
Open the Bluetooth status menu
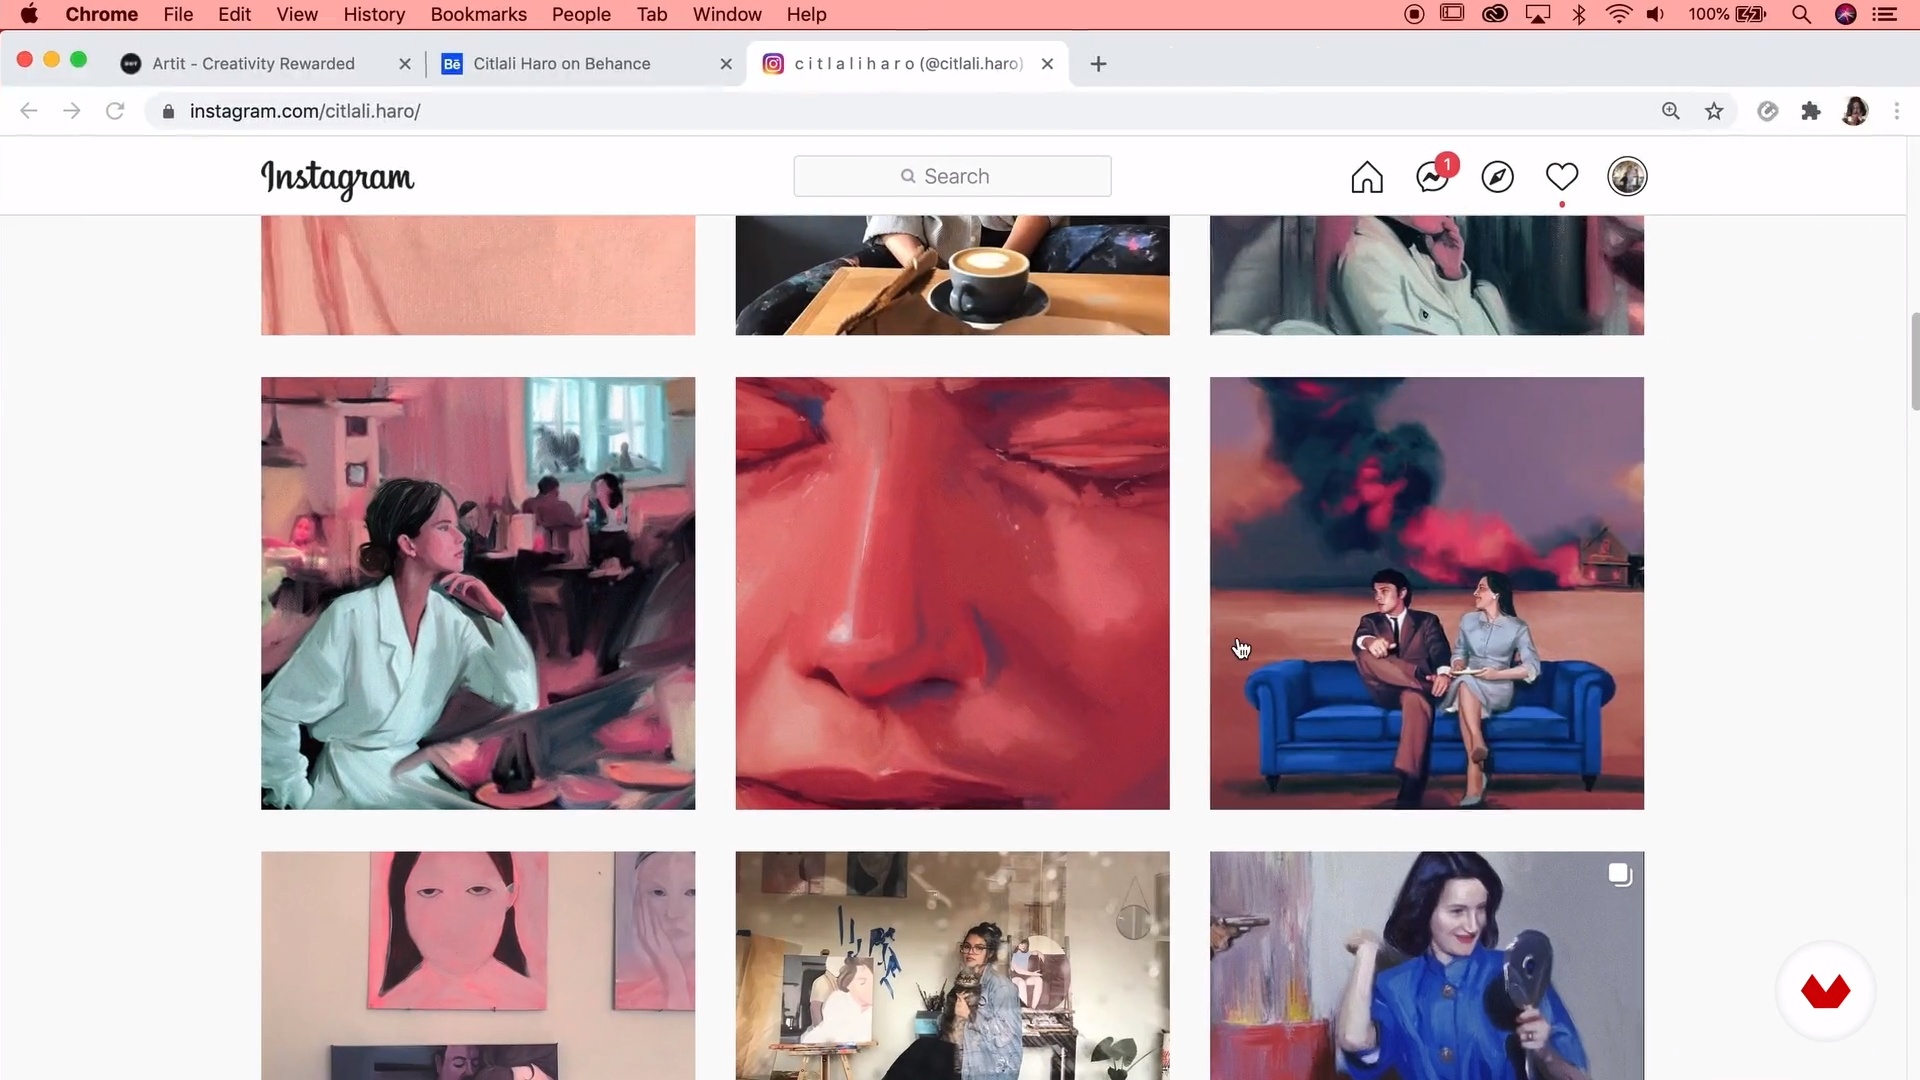tap(1579, 14)
